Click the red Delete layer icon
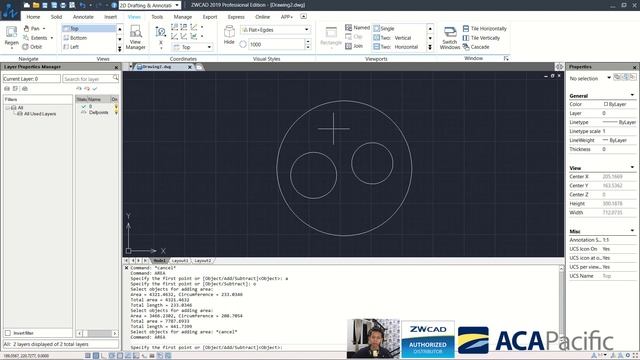Screen dimensions: 640x360 (x=87, y=89)
